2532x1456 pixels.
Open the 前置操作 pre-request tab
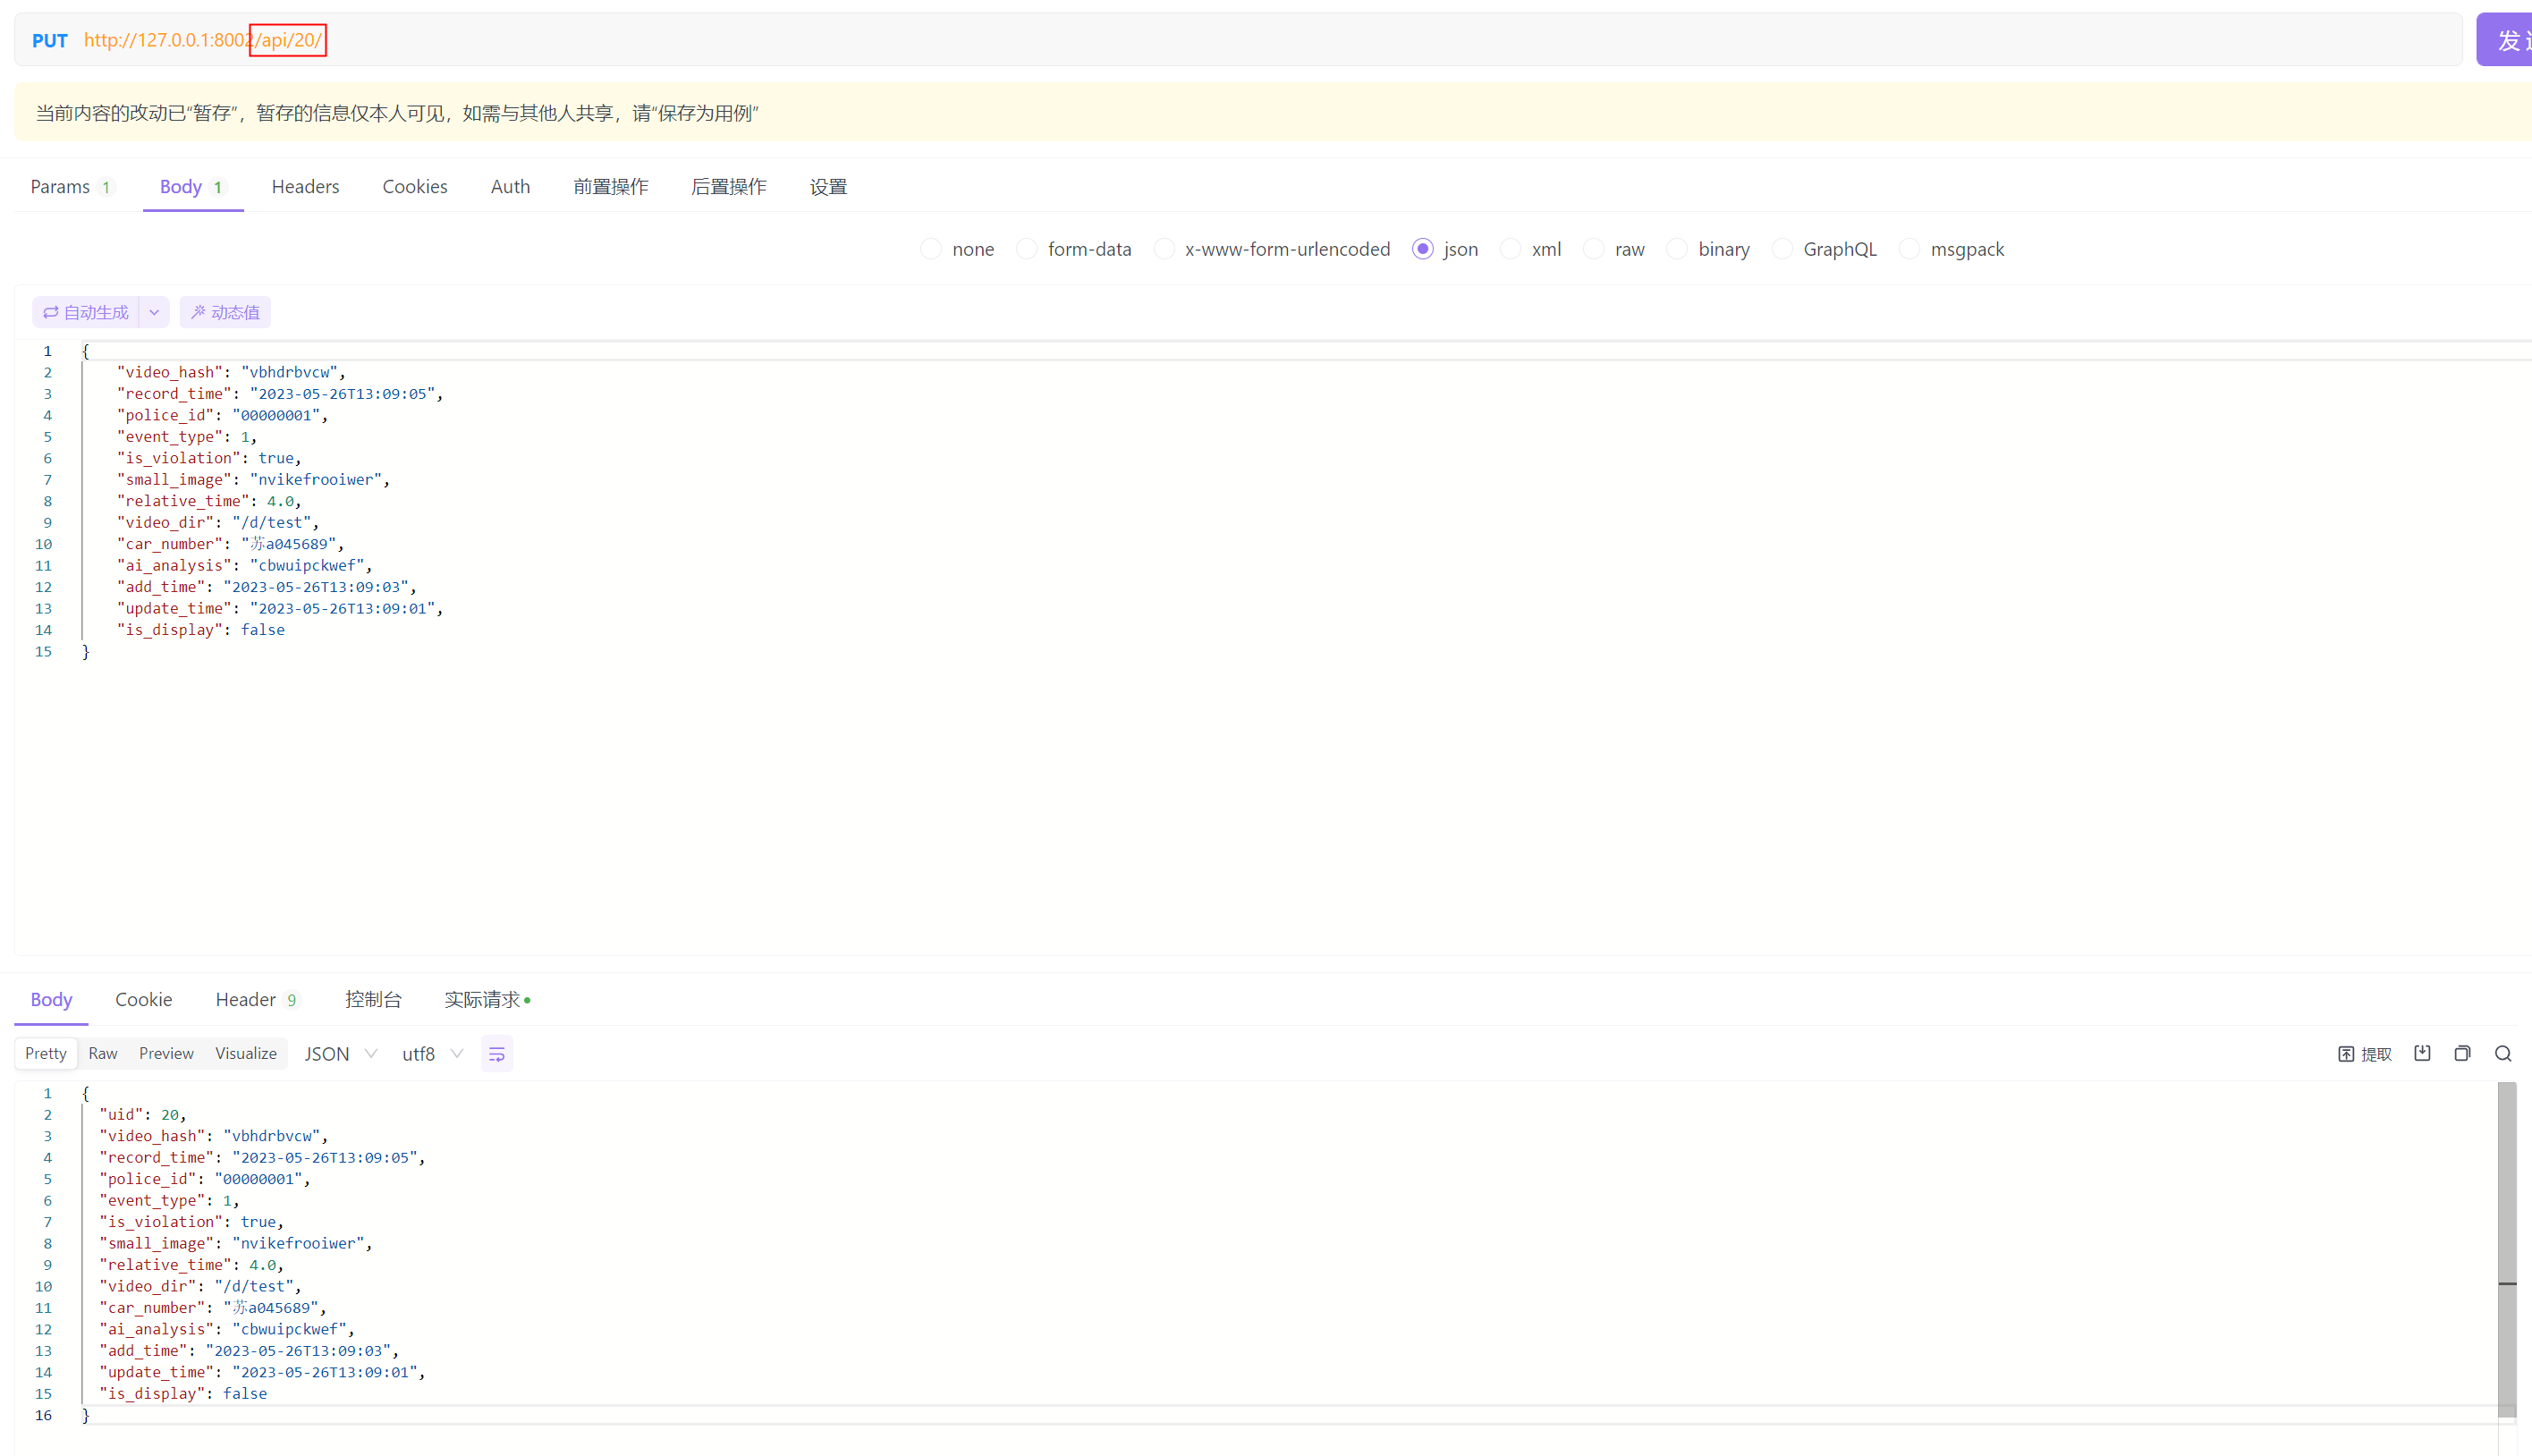(611, 187)
